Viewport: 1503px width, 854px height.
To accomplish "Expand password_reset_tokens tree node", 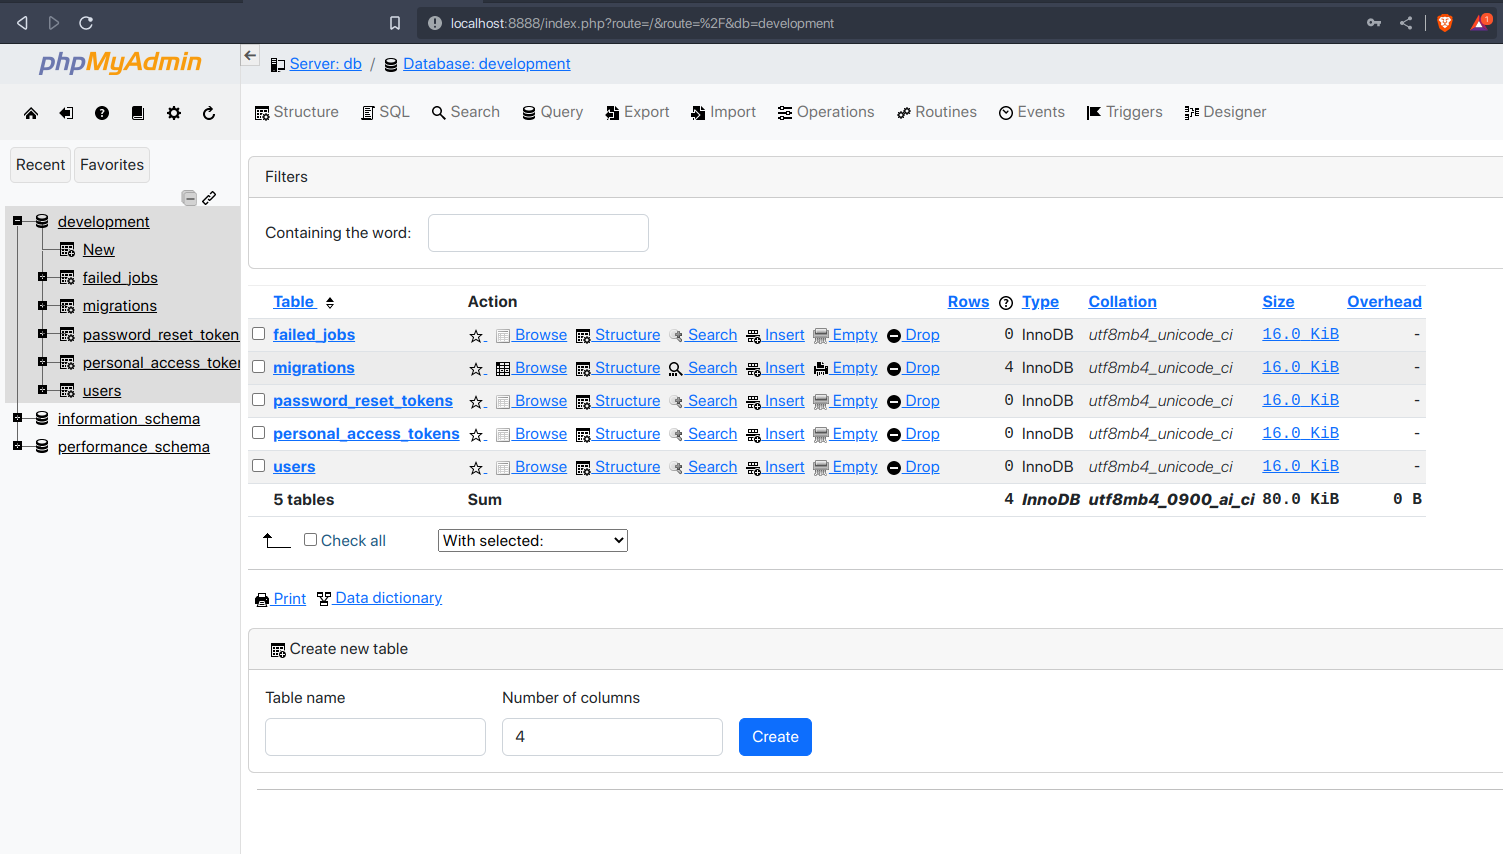I will pyautogui.click(x=42, y=334).
